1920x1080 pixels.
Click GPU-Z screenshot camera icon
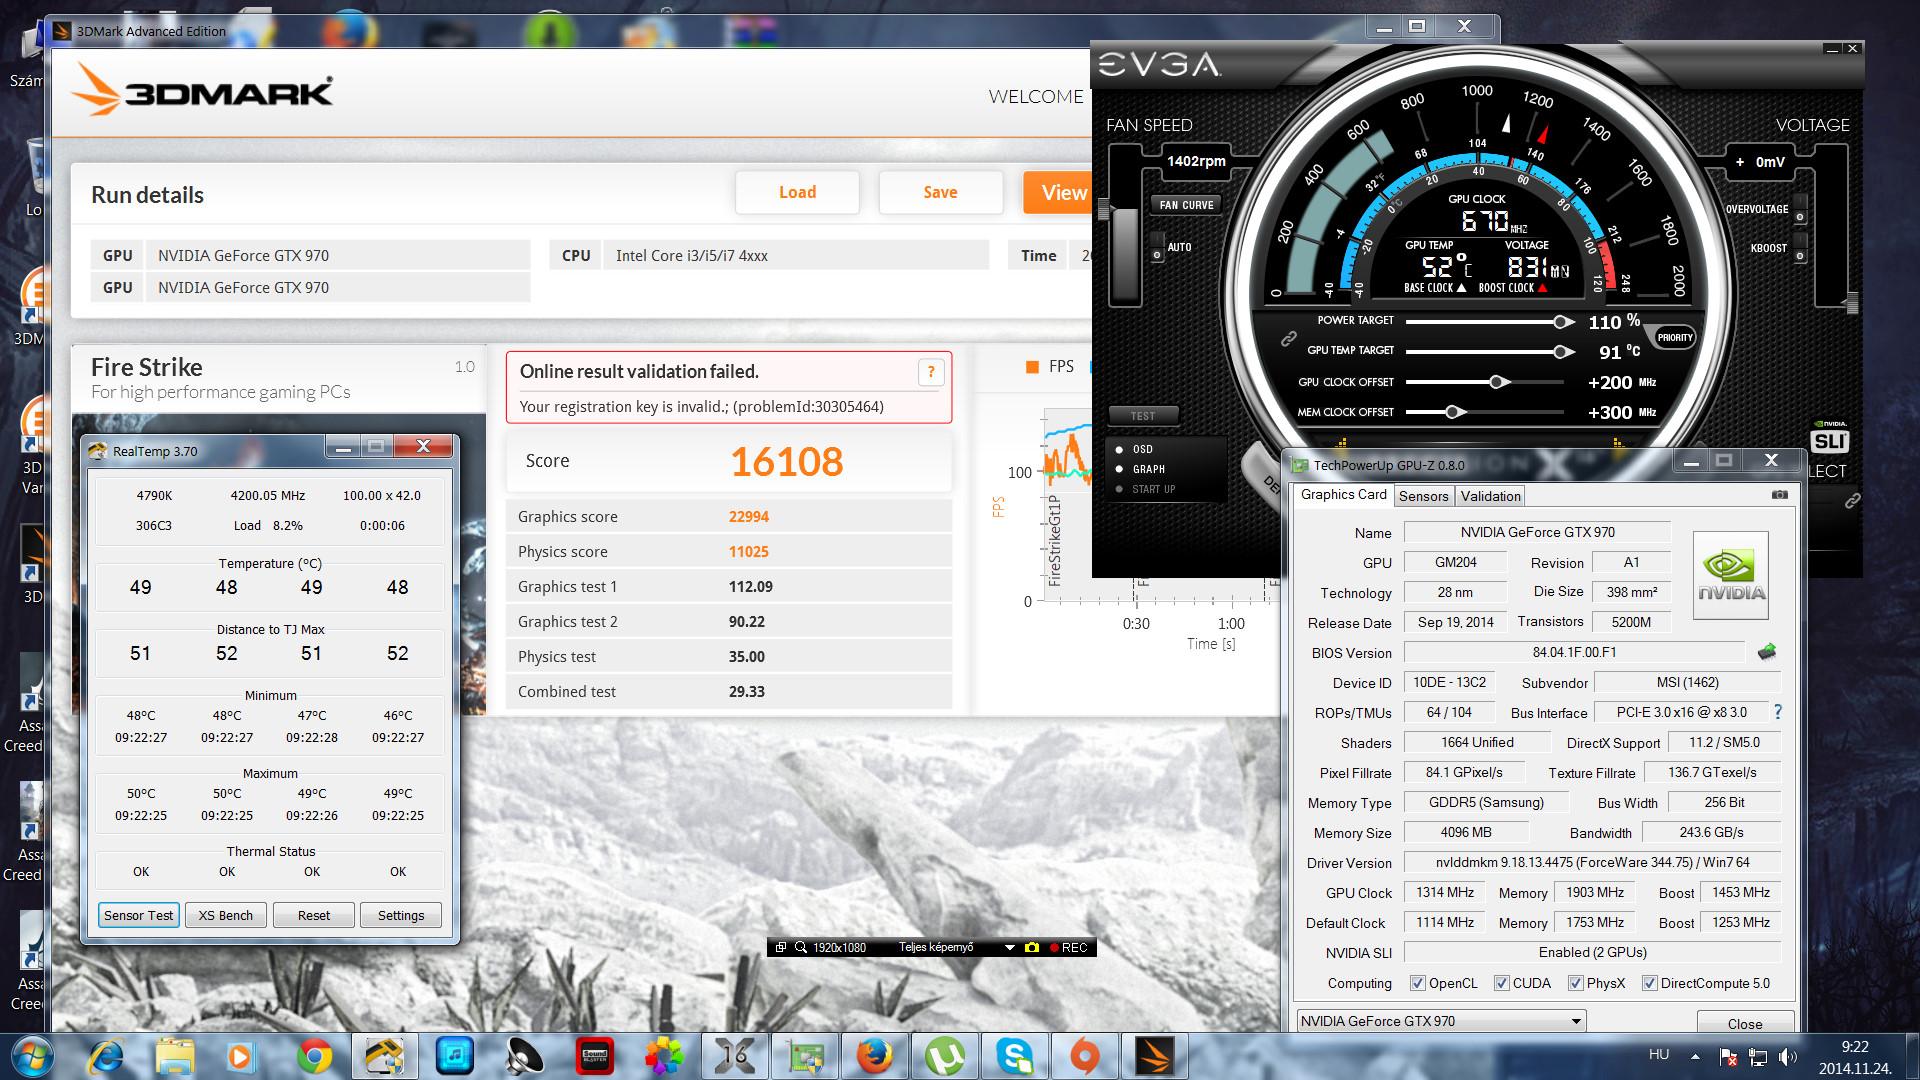(1779, 495)
